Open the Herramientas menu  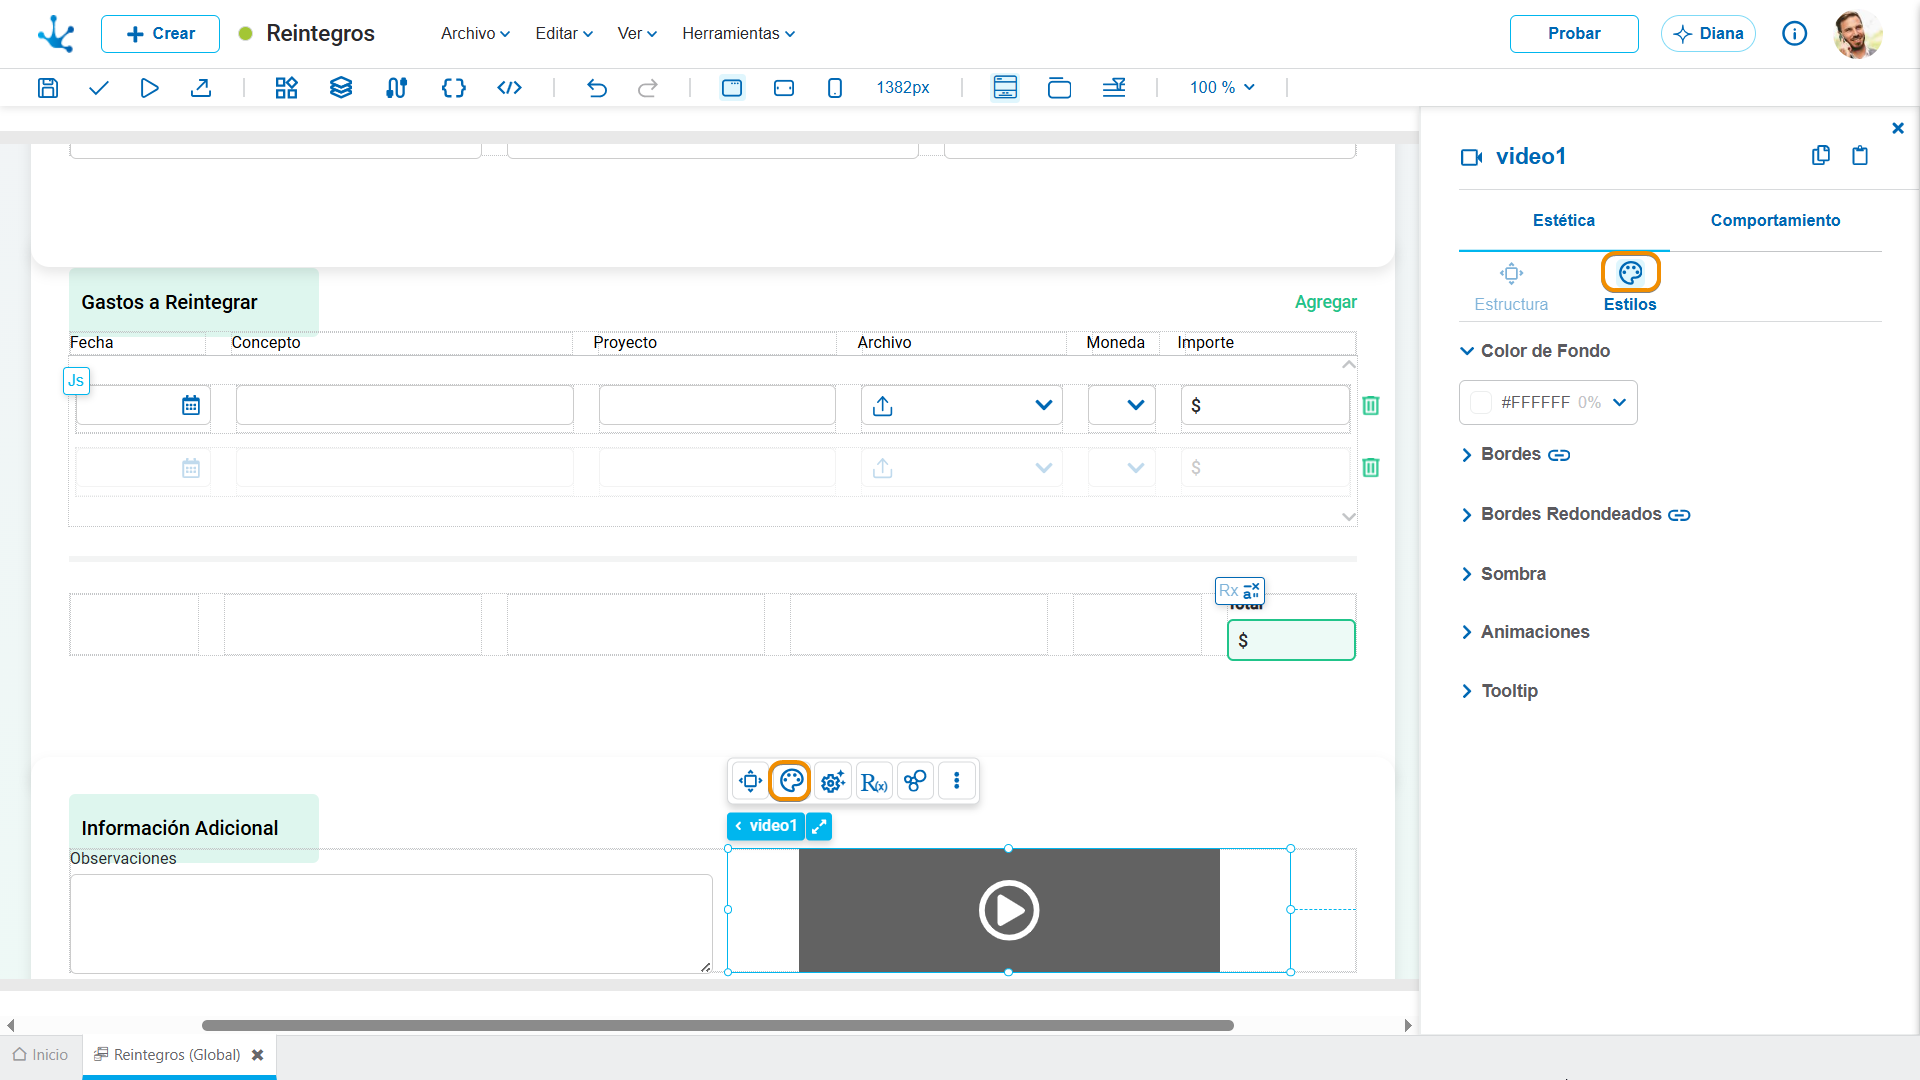click(x=739, y=34)
